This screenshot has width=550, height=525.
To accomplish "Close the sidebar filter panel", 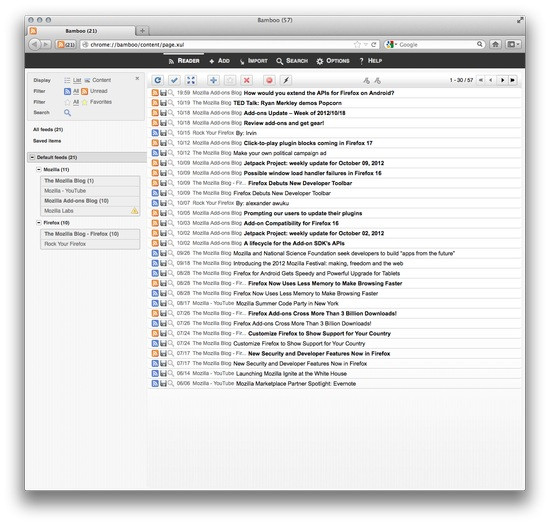I will coord(137,79).
